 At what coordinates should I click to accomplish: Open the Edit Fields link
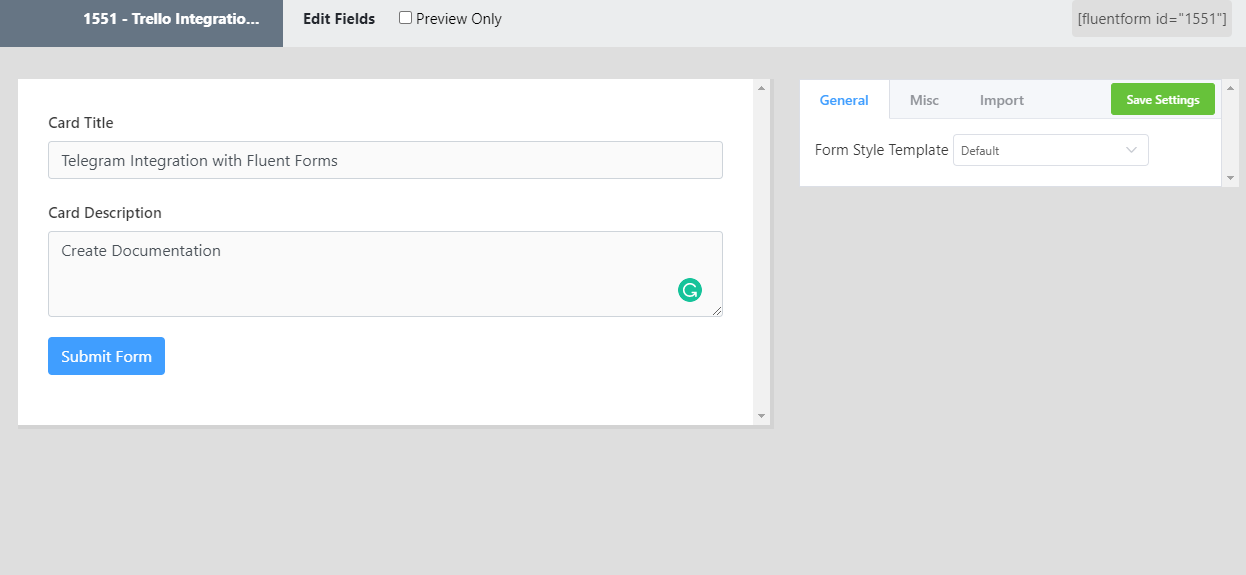(339, 19)
